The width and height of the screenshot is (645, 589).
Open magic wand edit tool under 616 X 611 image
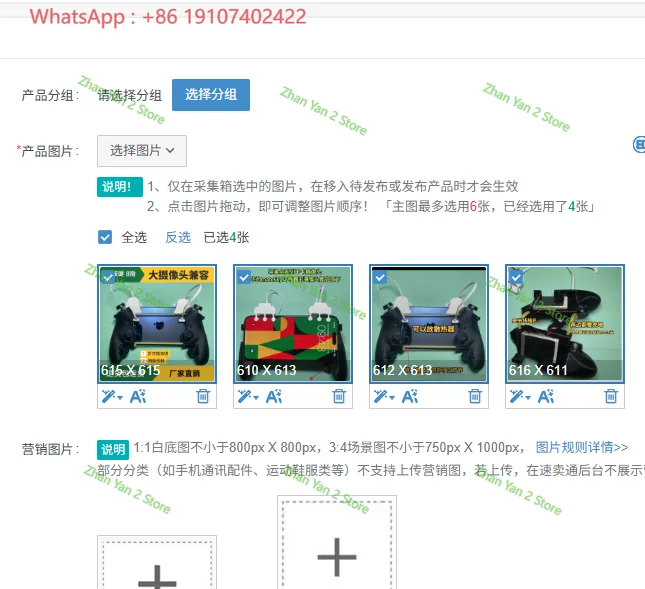(517, 397)
